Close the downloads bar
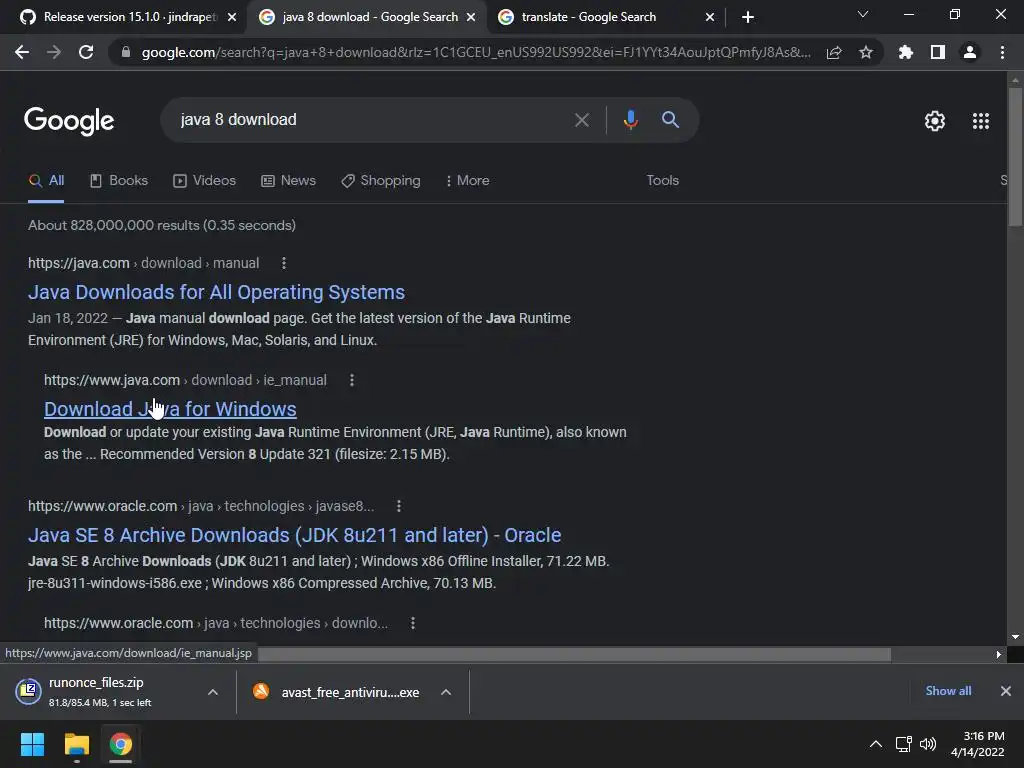The width and height of the screenshot is (1024, 768). [x=1006, y=691]
